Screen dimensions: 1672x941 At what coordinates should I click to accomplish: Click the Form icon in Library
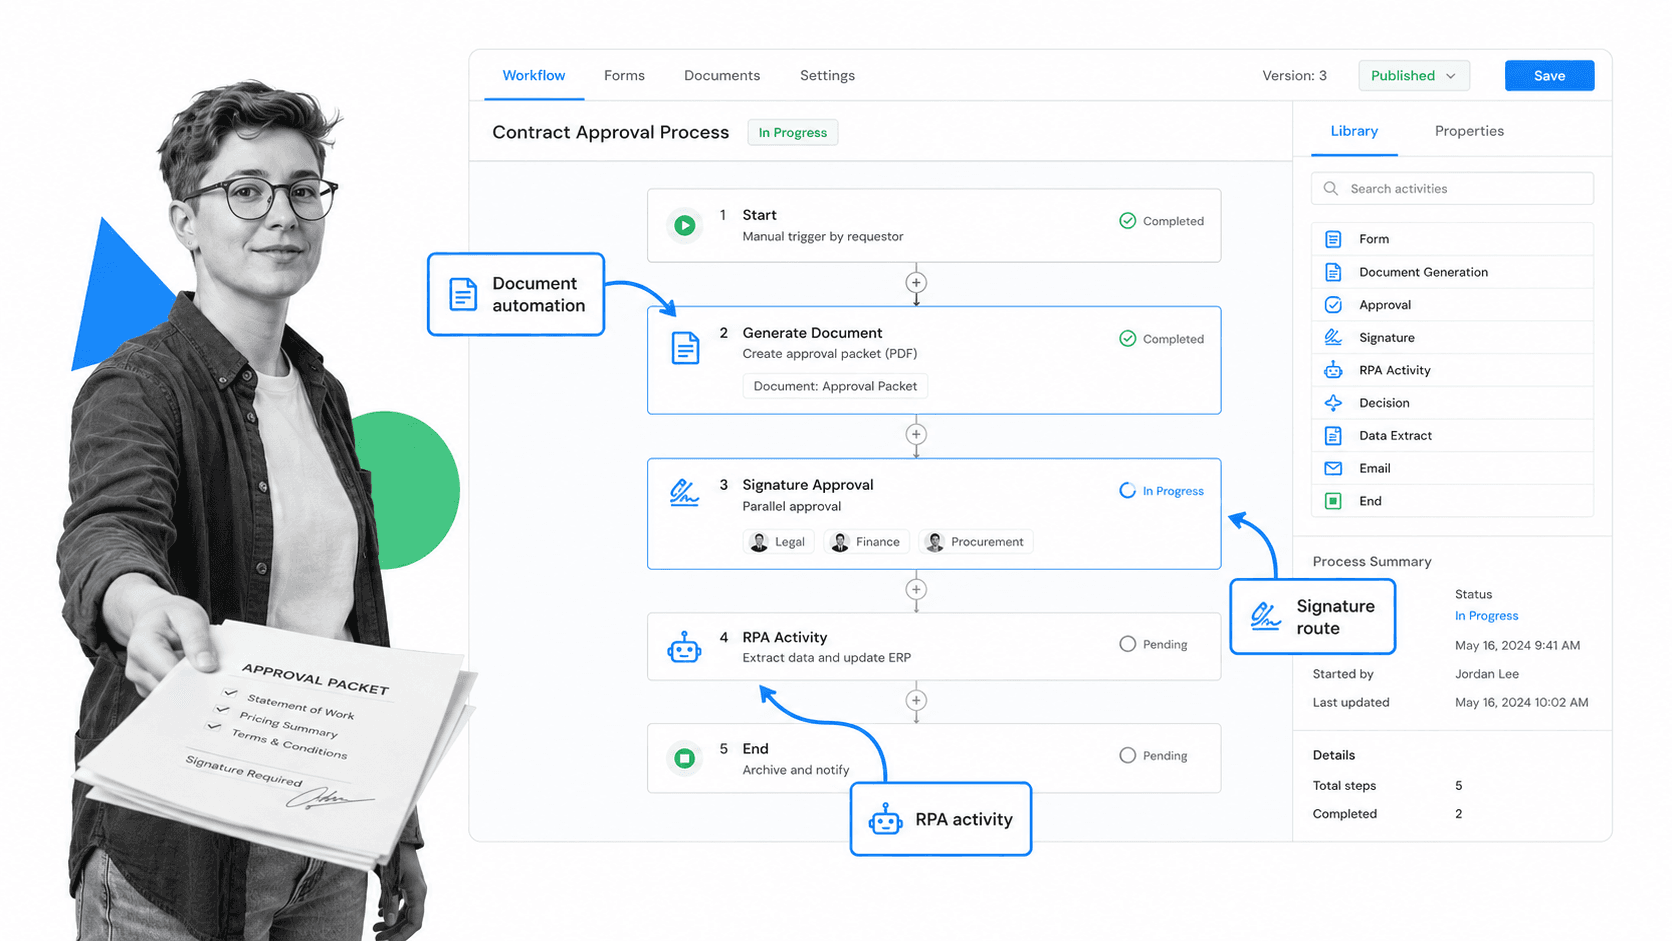coord(1333,239)
